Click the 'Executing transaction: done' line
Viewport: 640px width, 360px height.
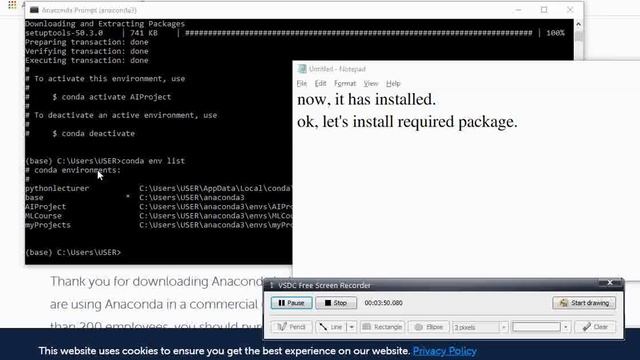tap(87, 60)
